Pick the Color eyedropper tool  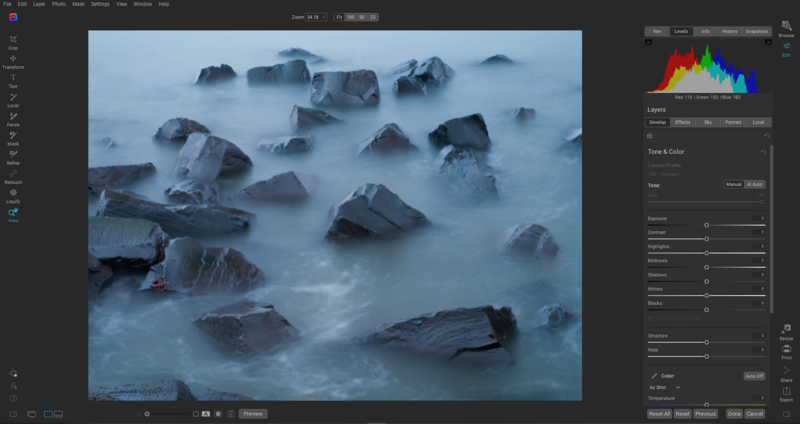654,376
